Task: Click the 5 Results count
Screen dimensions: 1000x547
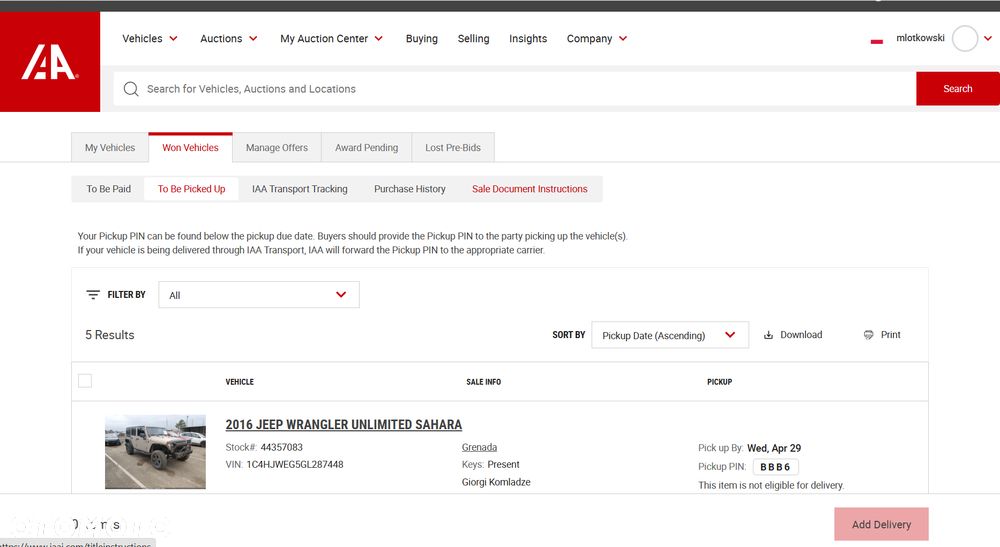Action: coord(110,335)
